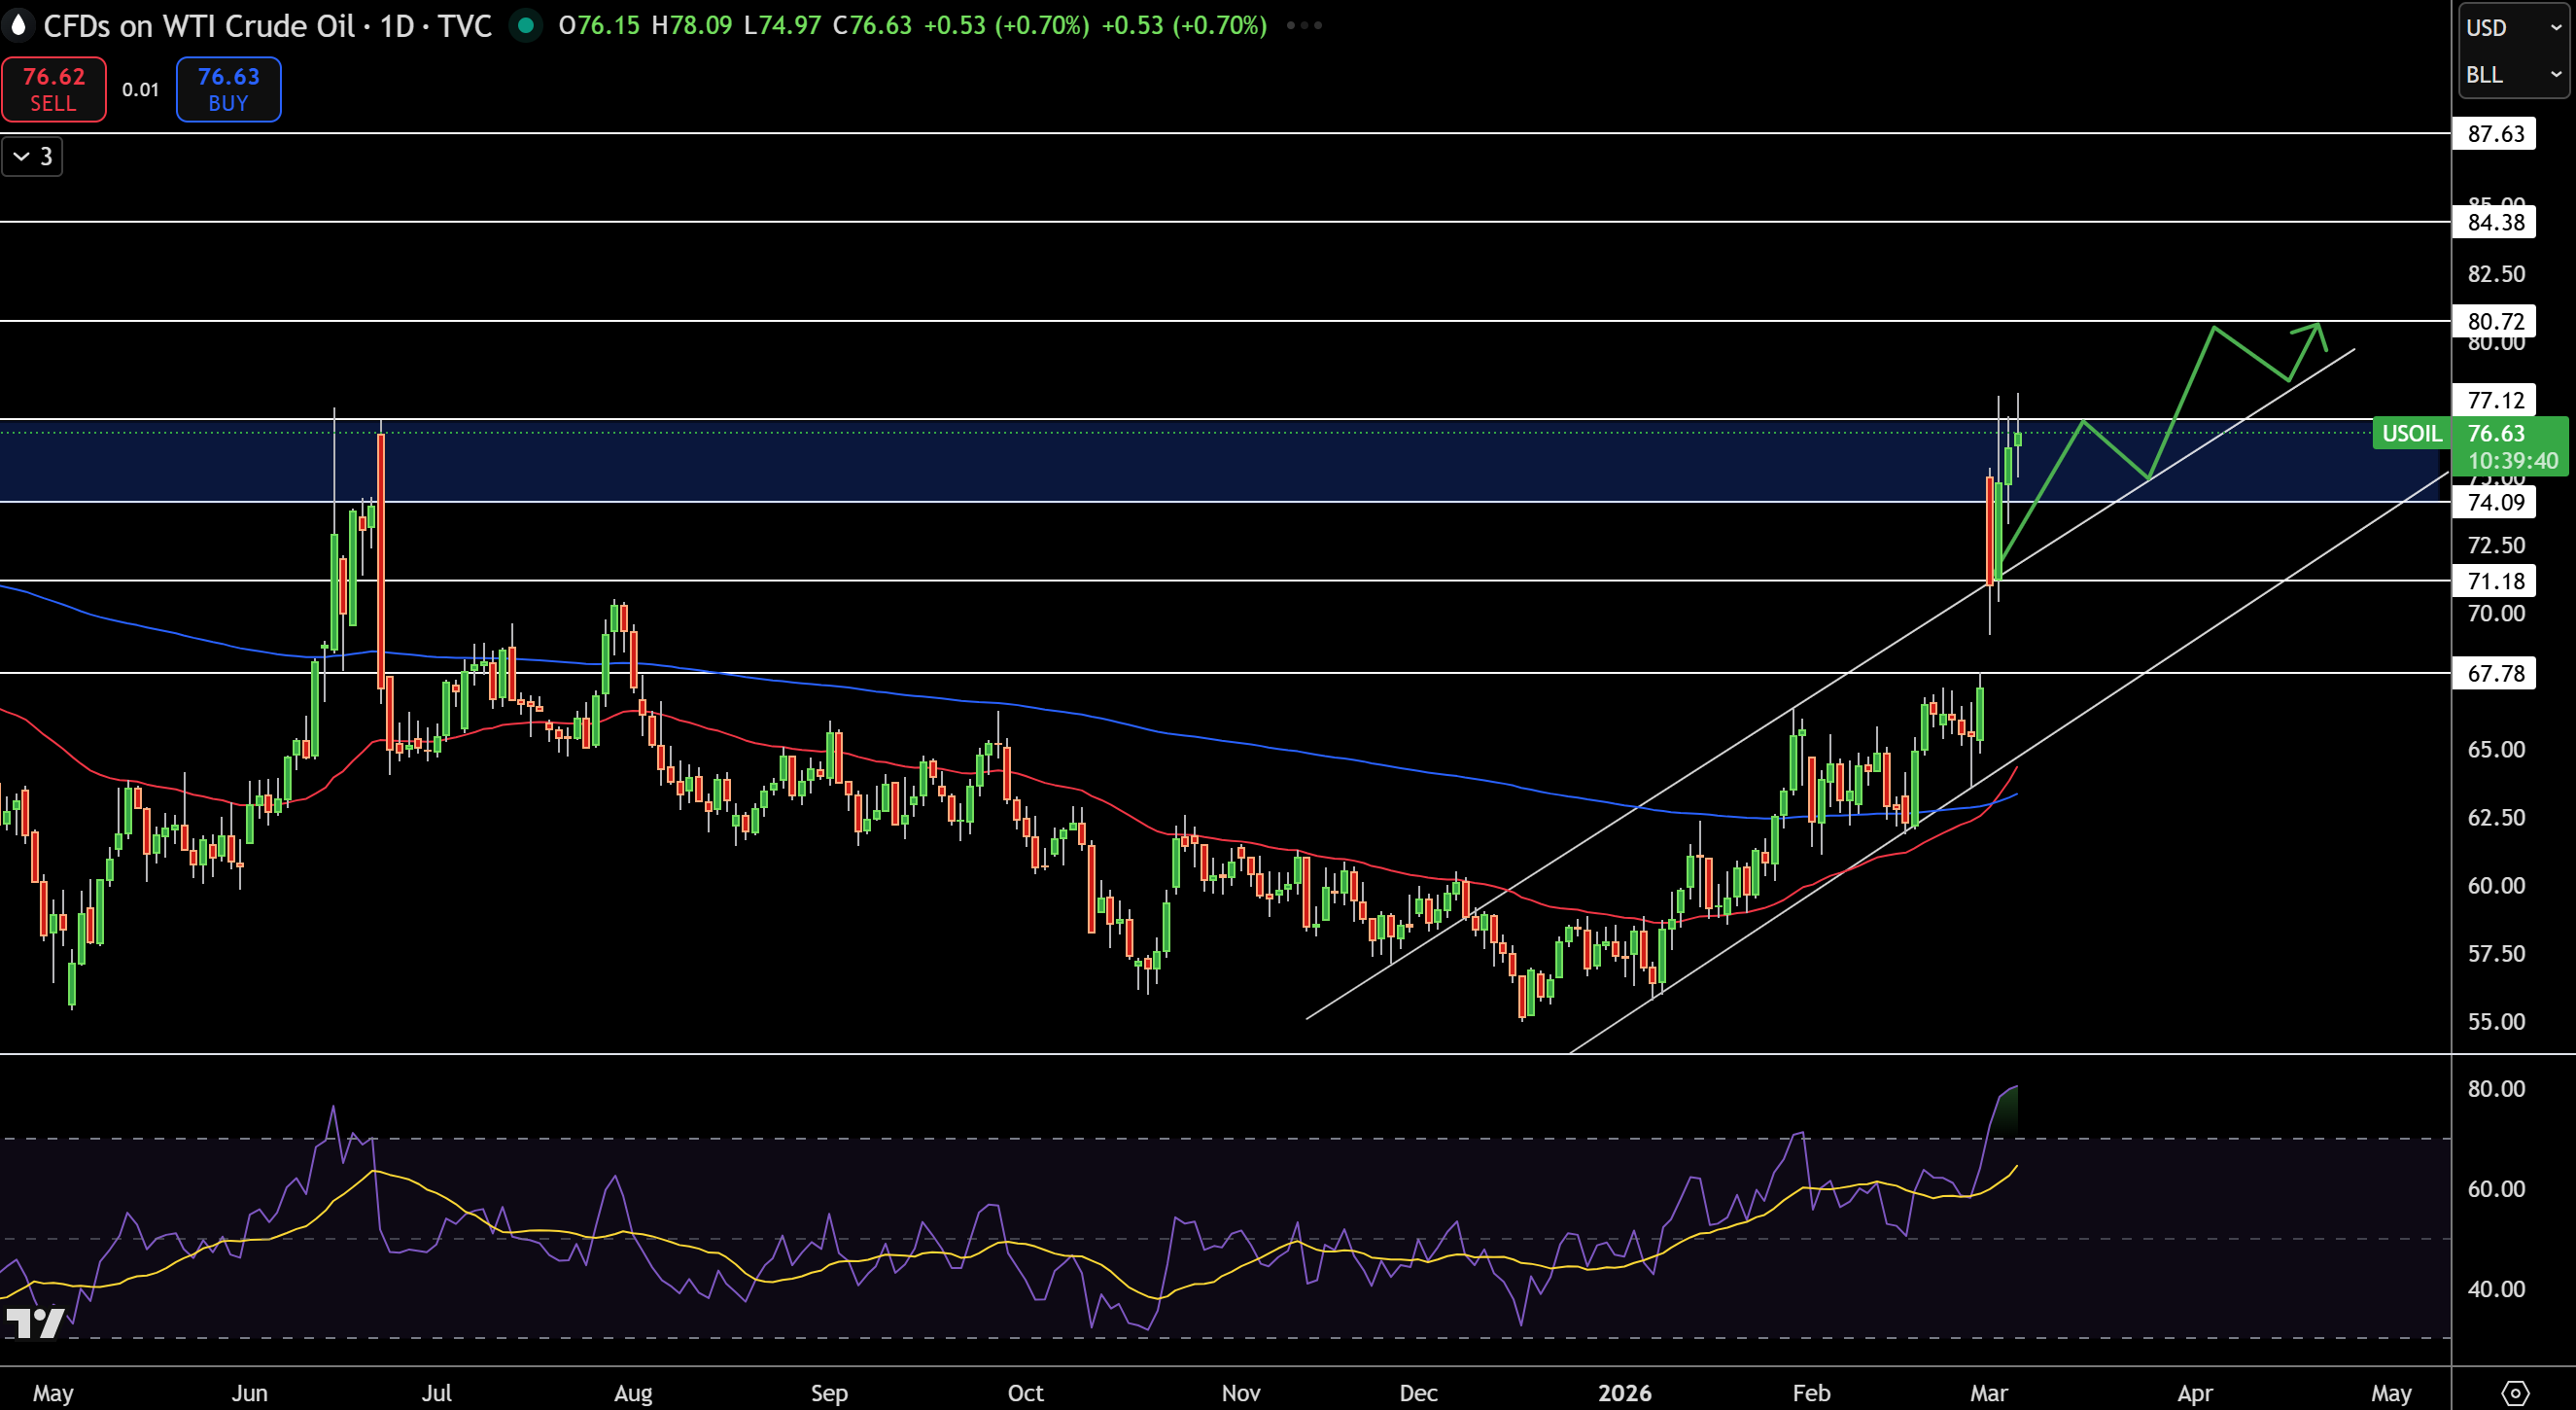Select the 84.38 horizontal line price label

coord(2494,222)
